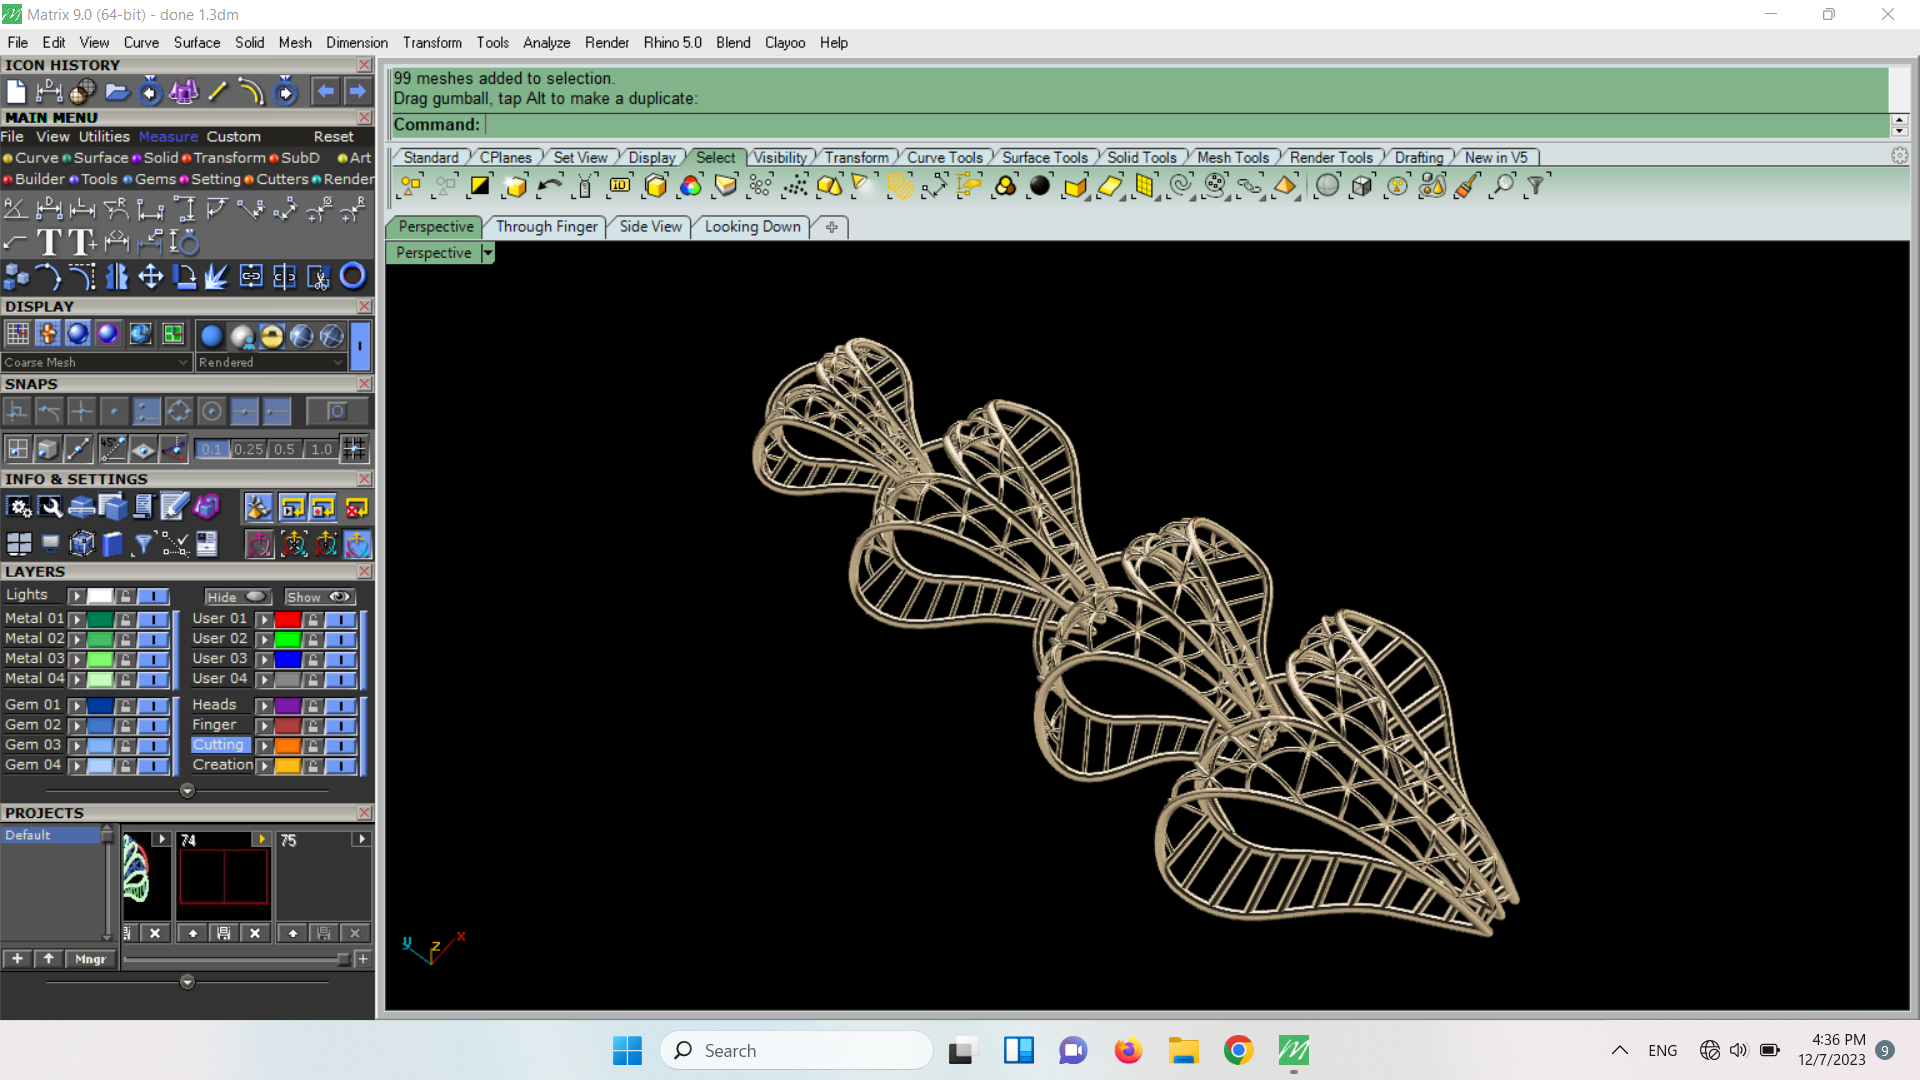Click the orange Cutting layer color swatch
The height and width of the screenshot is (1080, 1920).
(x=288, y=746)
